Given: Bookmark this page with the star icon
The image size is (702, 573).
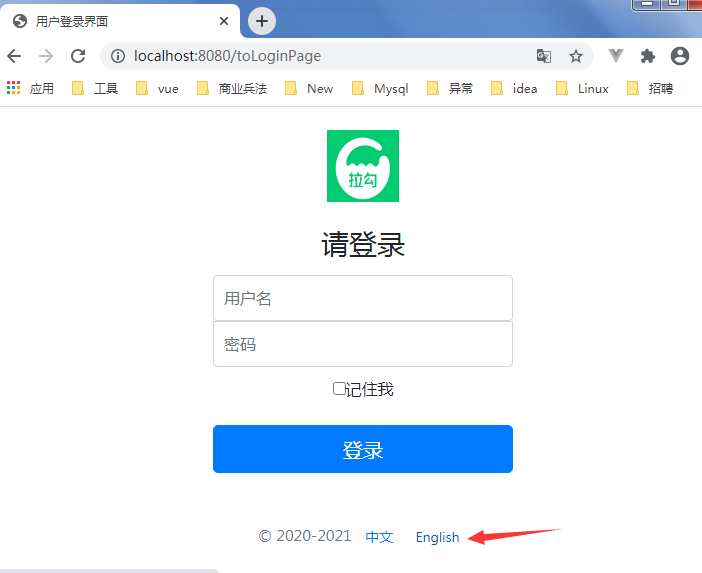Looking at the screenshot, I should click(576, 56).
